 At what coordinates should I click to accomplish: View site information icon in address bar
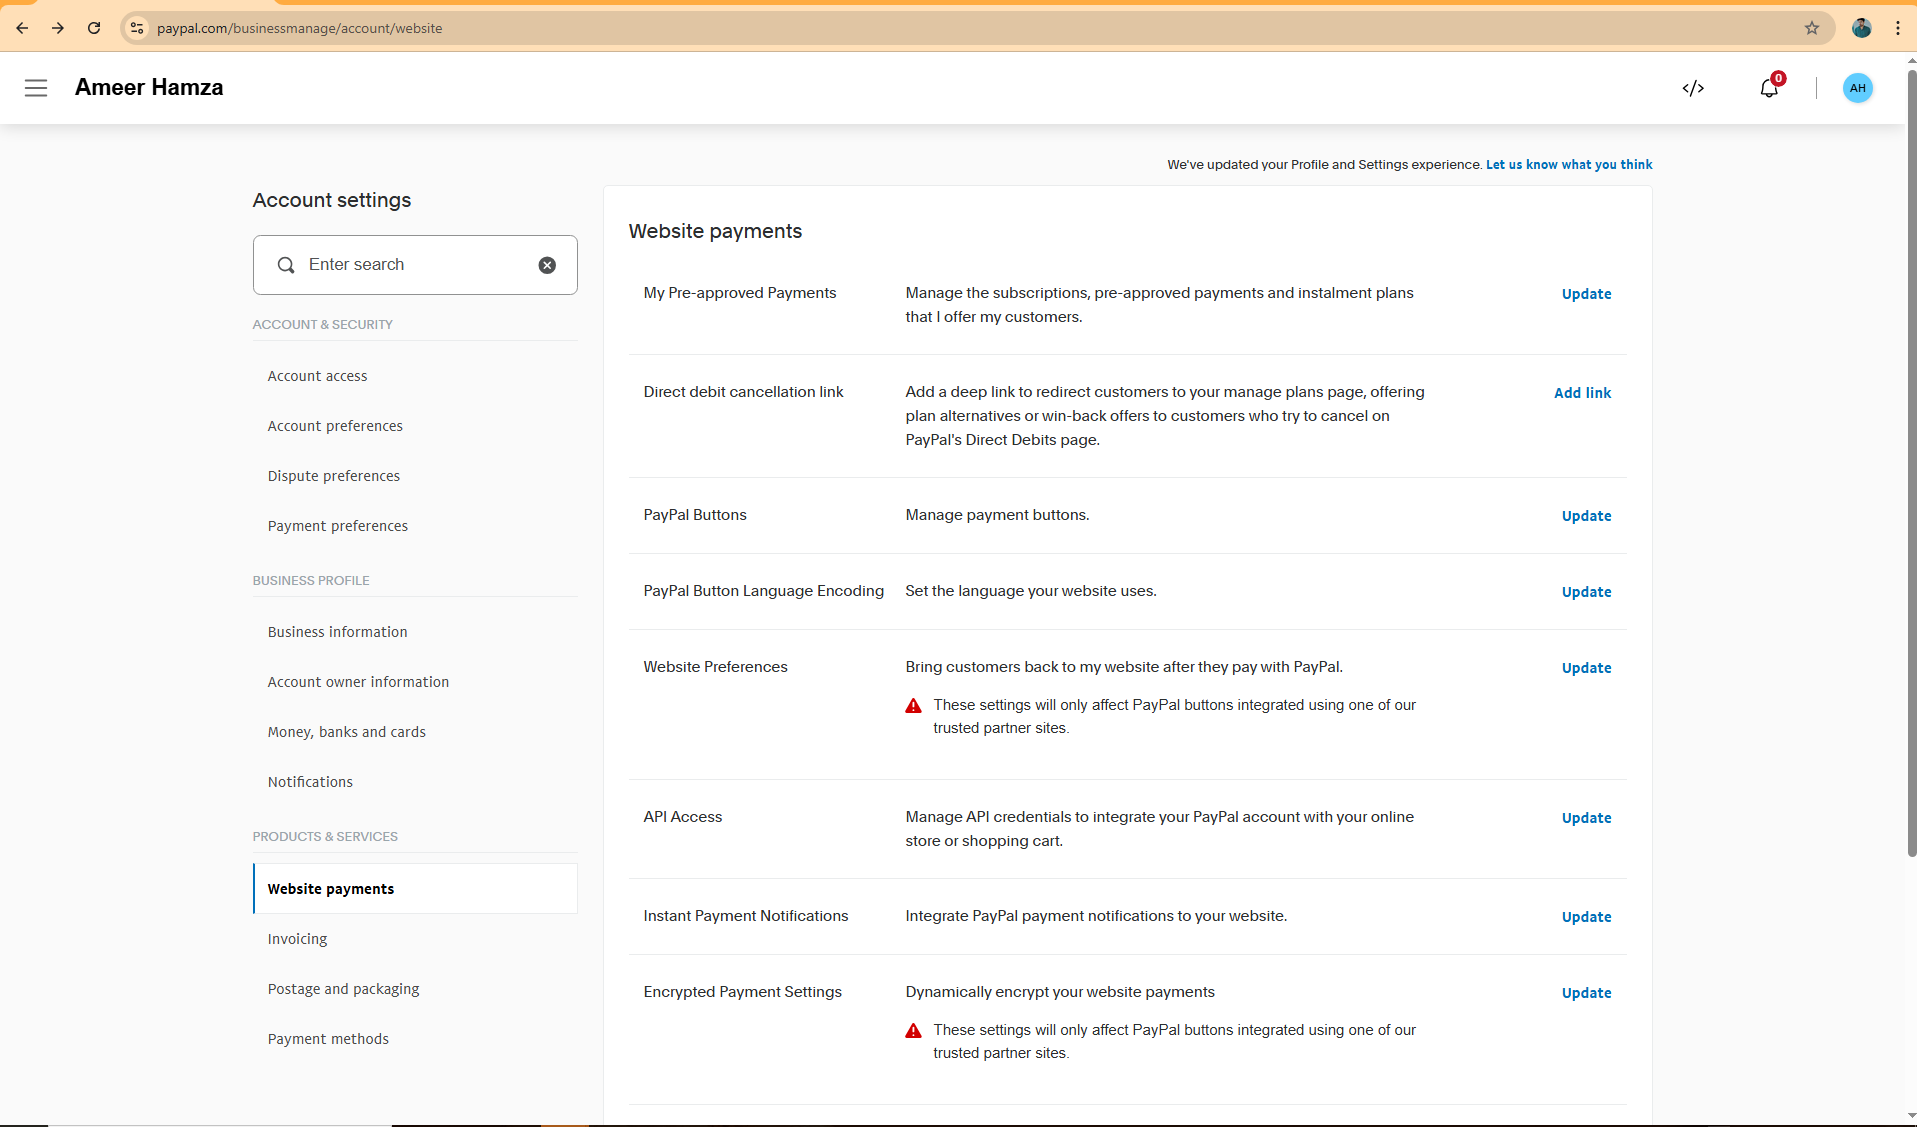137,28
